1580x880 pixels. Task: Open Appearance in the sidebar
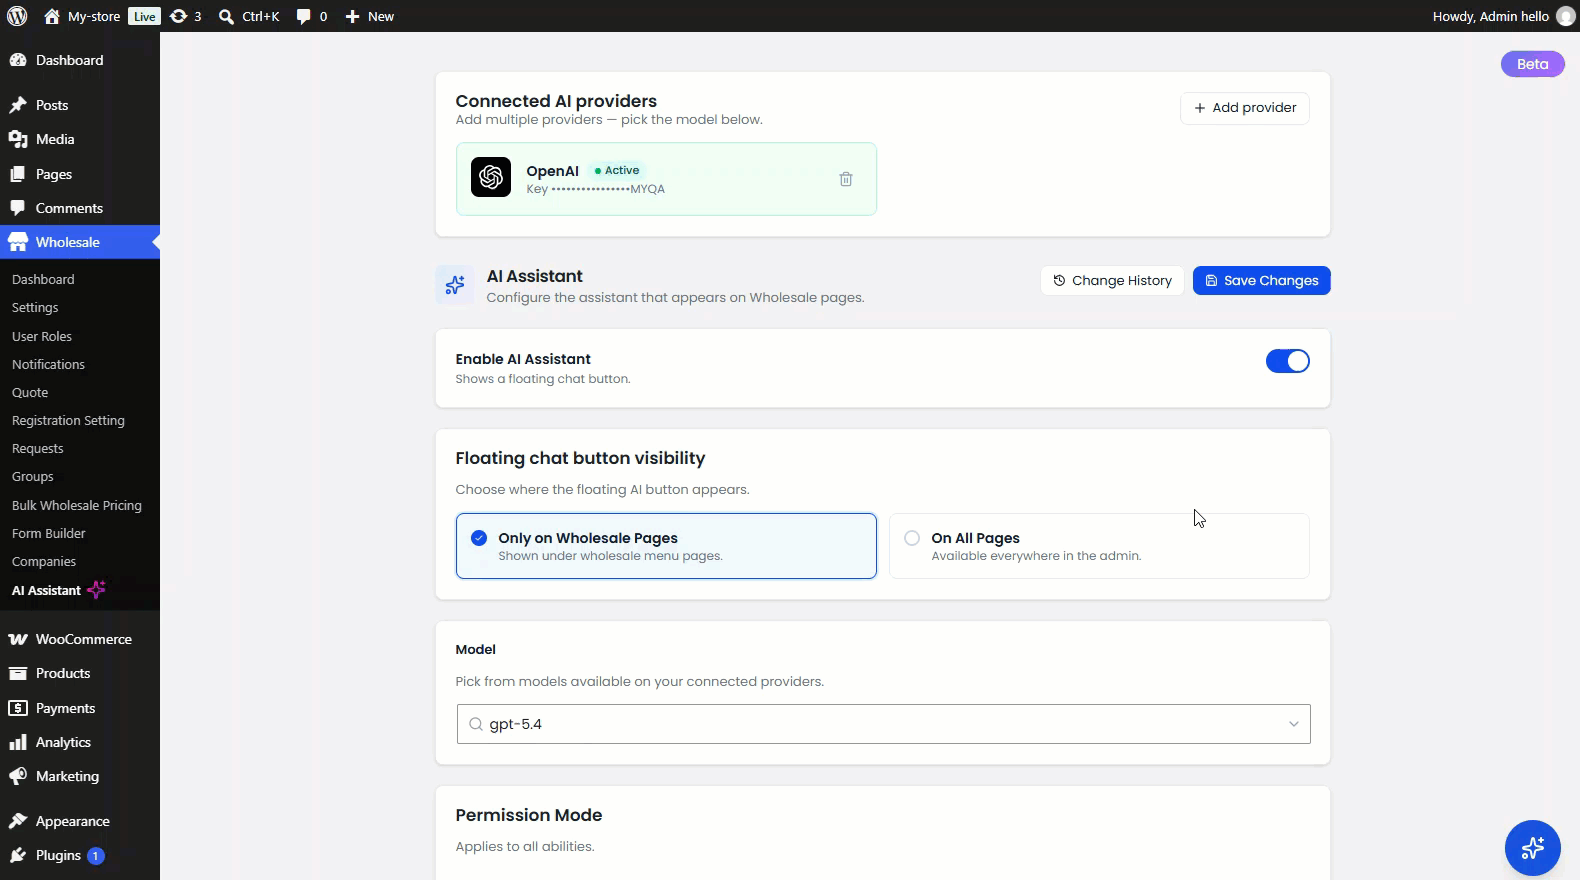[72, 821]
